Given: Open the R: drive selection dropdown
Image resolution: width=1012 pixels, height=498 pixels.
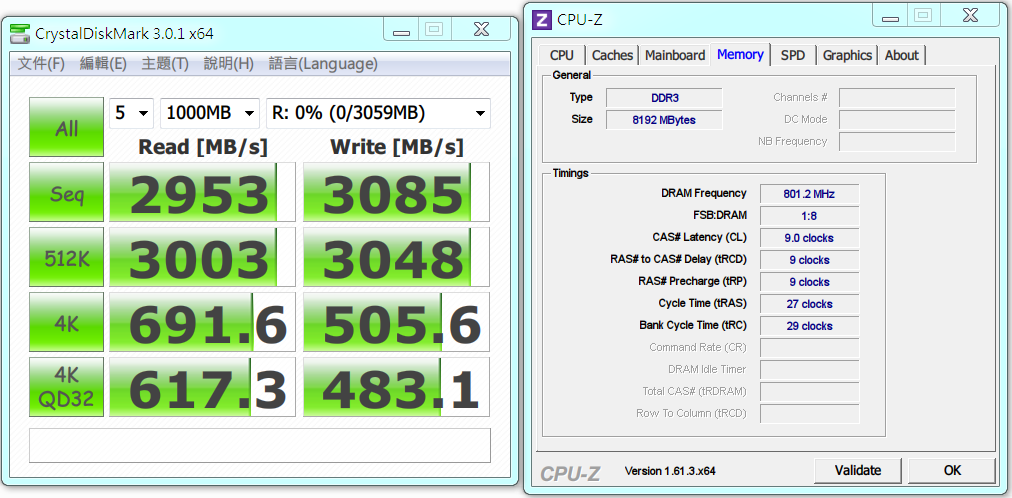Looking at the screenshot, I should [x=378, y=114].
